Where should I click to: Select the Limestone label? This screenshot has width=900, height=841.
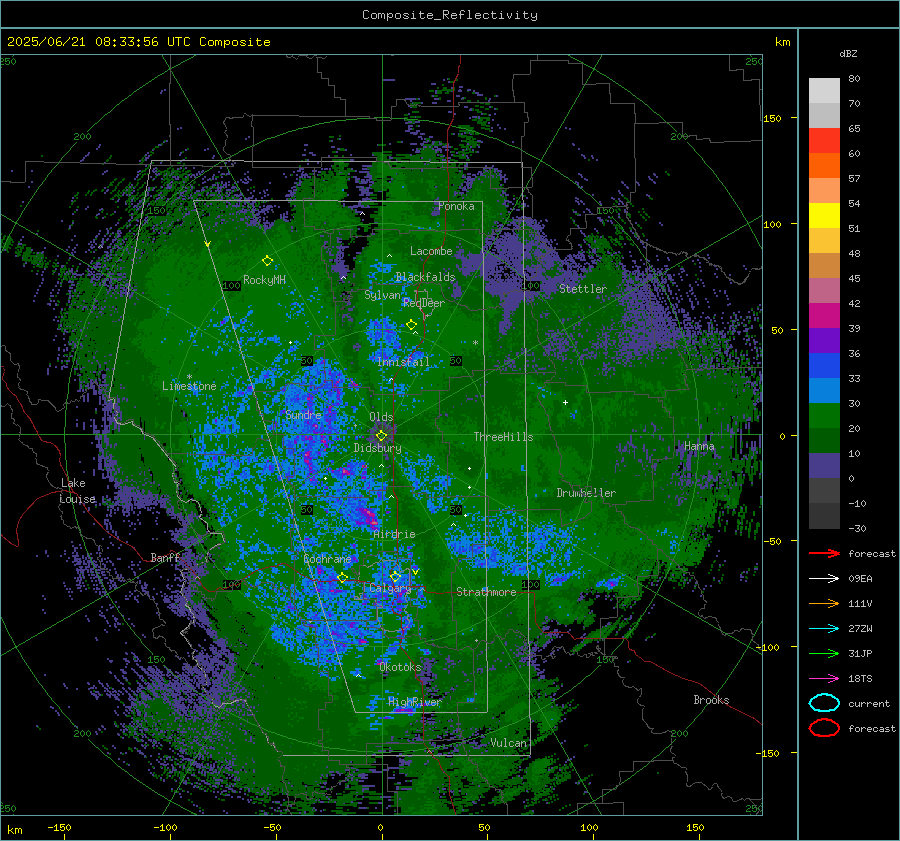189,386
